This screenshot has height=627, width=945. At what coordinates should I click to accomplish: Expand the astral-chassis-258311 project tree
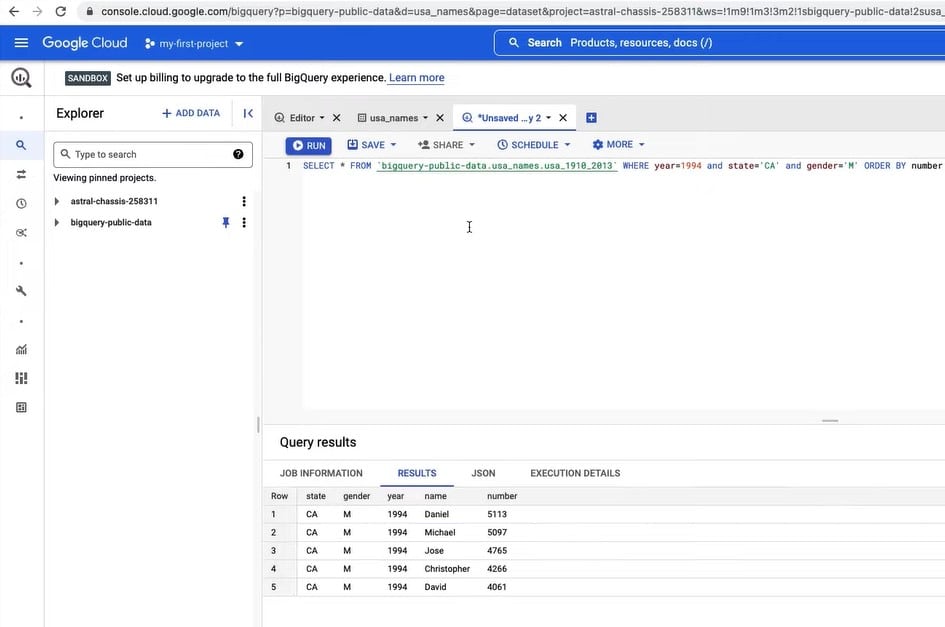tap(57, 201)
